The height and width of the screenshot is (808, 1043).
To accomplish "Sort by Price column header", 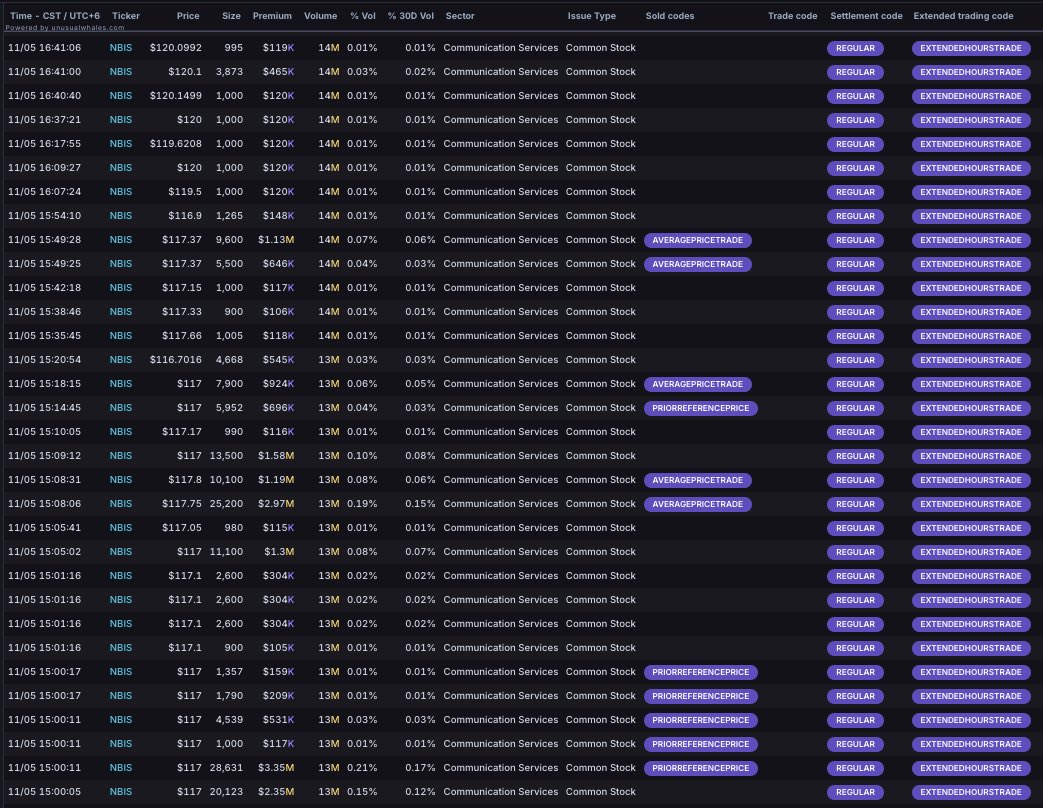I will point(188,16).
